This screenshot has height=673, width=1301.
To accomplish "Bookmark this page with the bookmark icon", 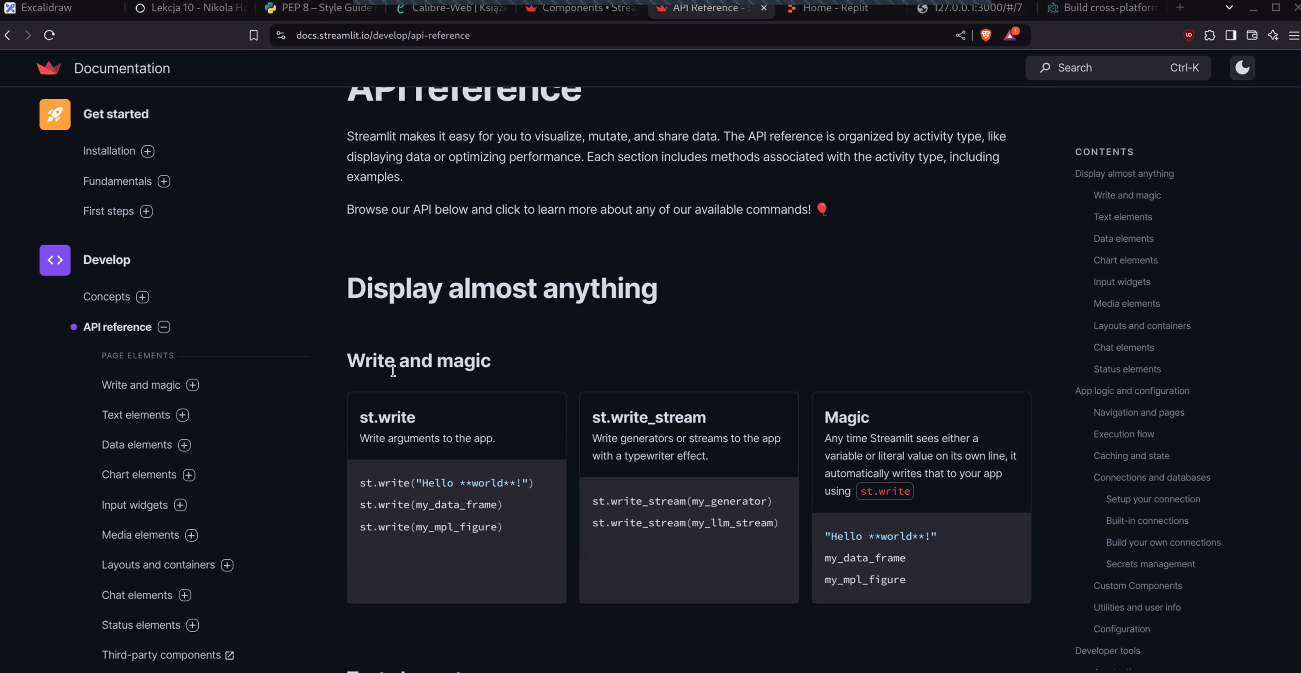I will click(x=254, y=35).
